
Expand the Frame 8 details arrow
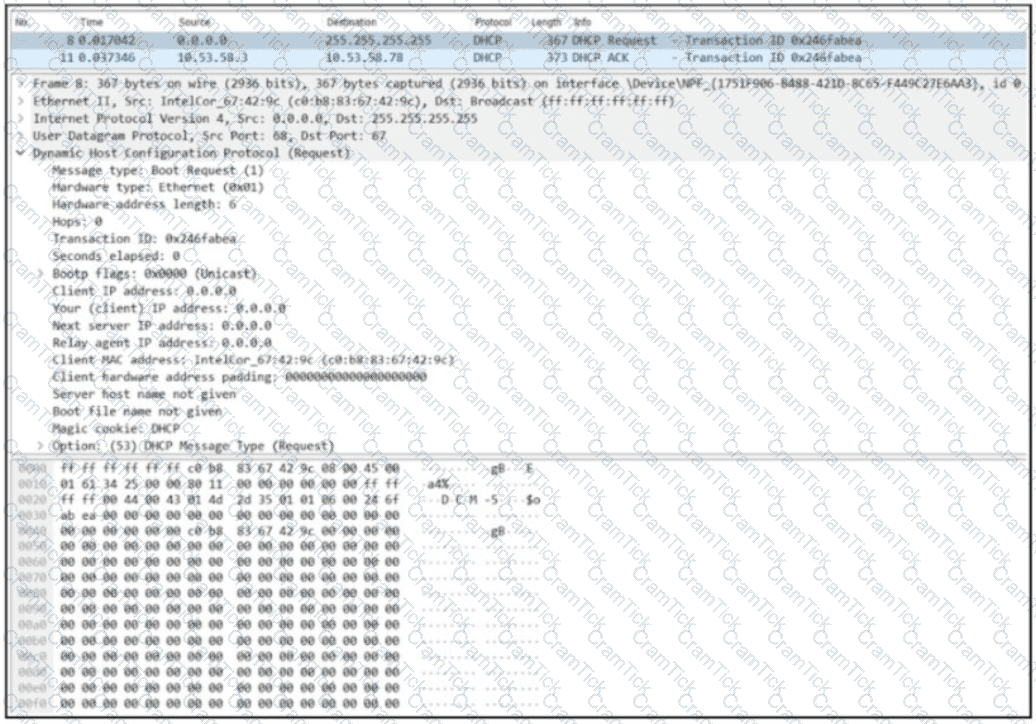click(23, 85)
